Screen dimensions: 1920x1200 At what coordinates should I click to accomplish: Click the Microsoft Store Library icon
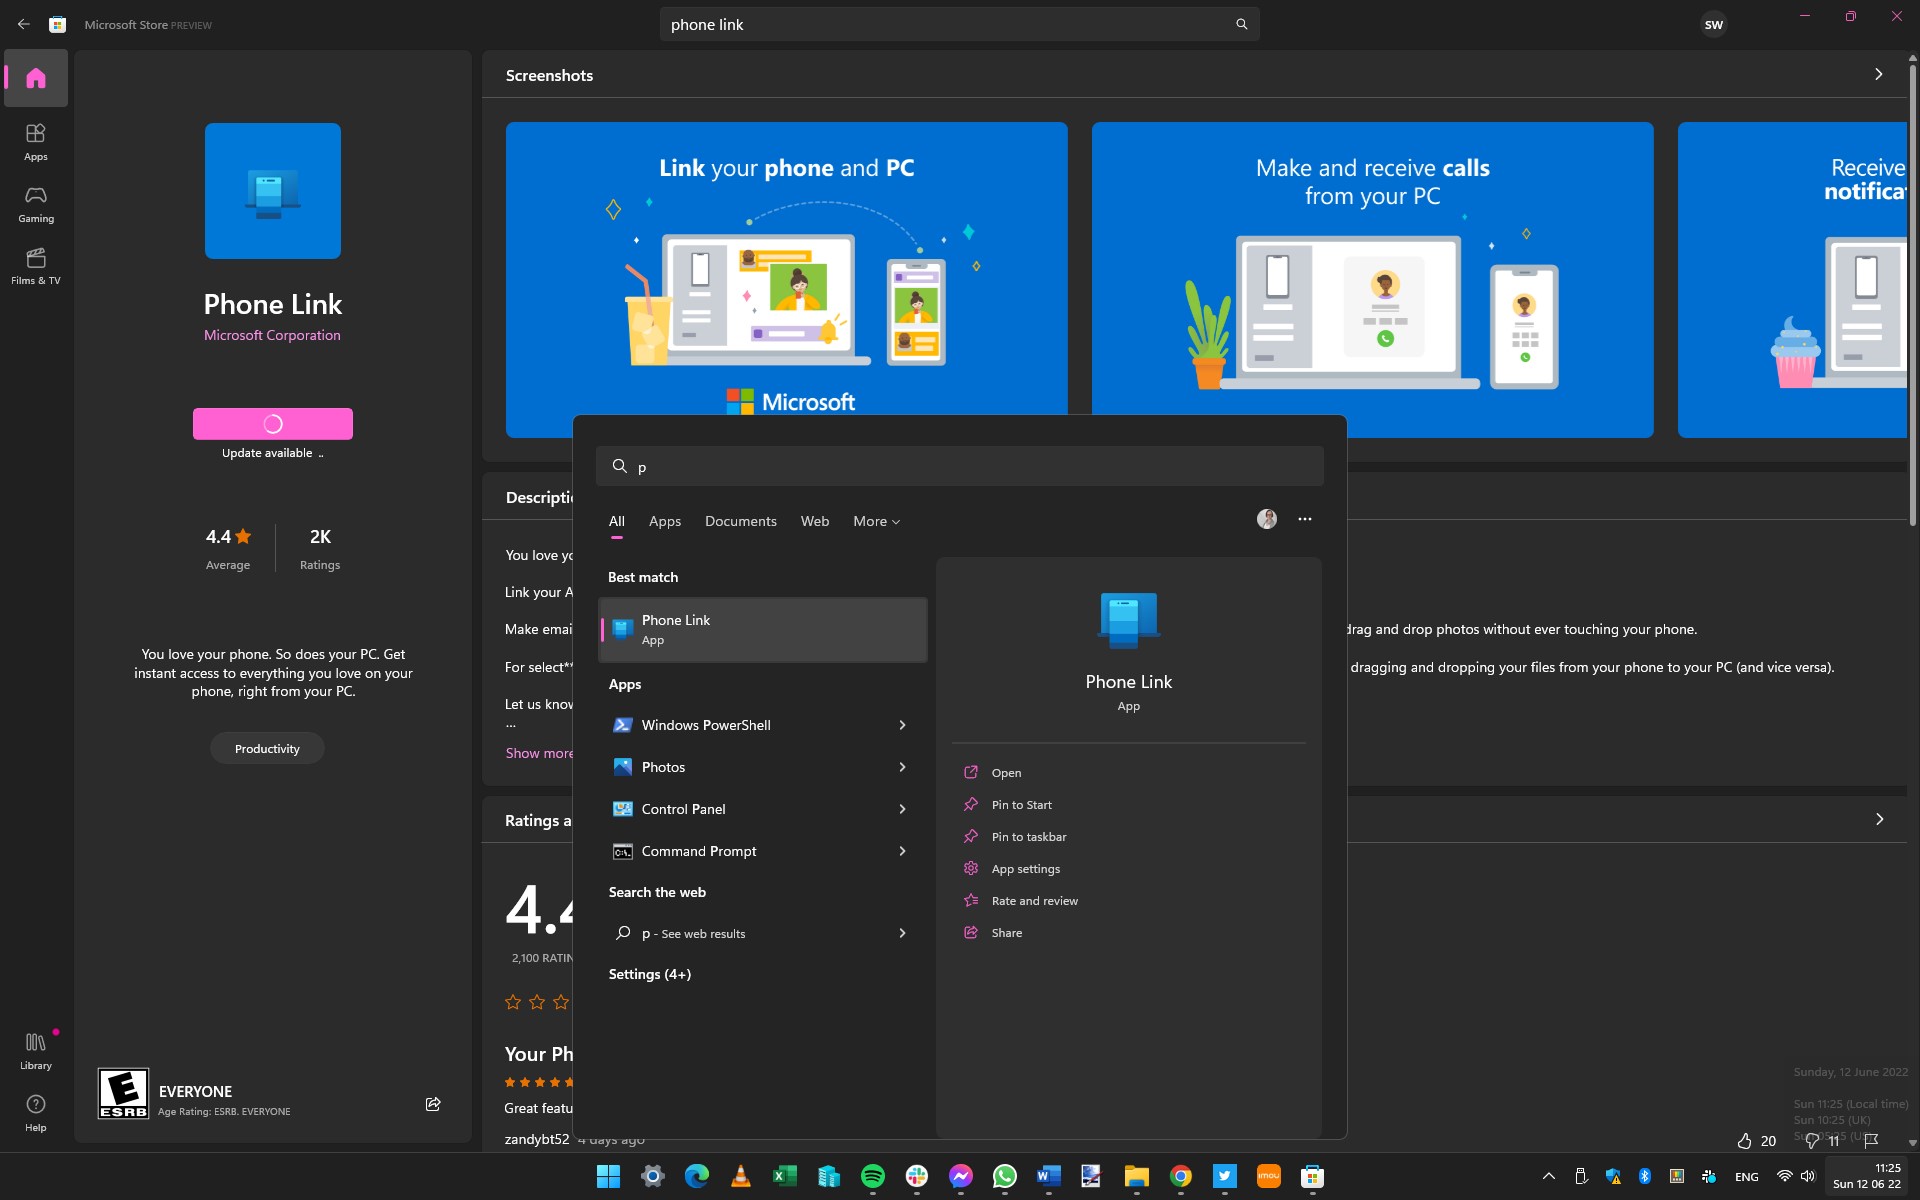[x=35, y=1048]
